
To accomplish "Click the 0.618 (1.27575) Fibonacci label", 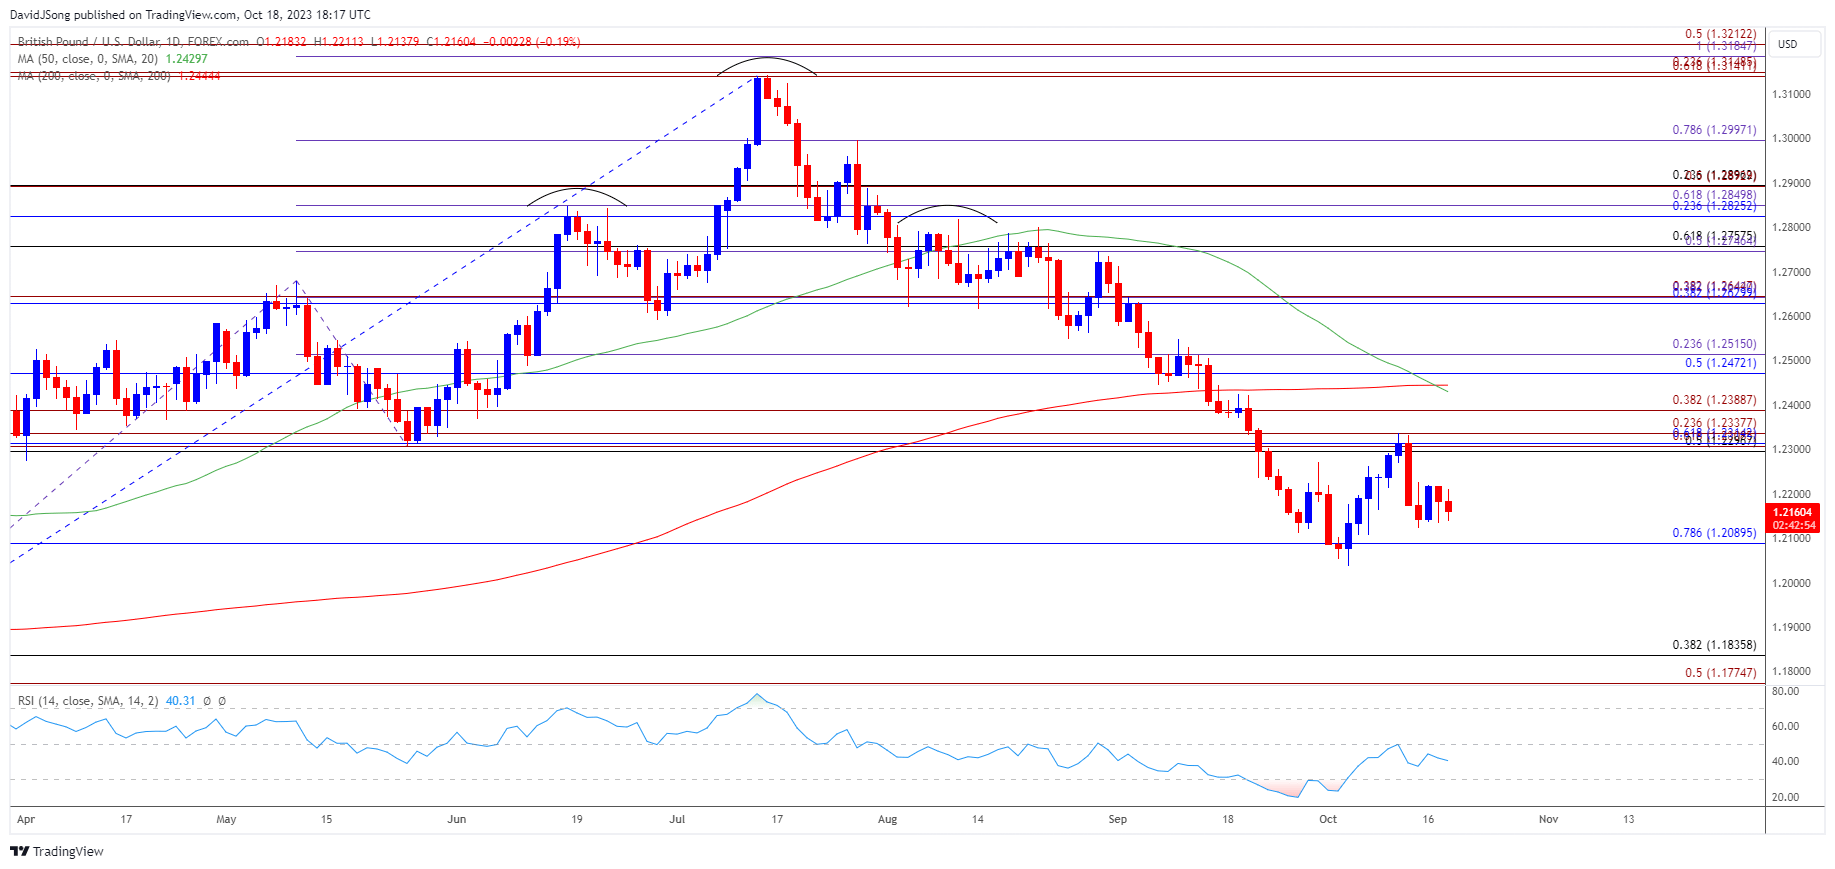I will (x=1714, y=236).
